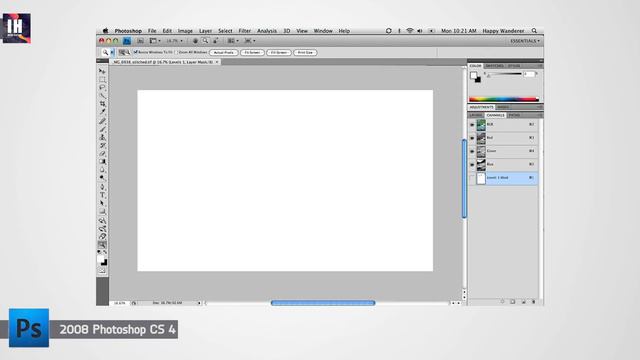Viewport: 640px width, 360px height.
Task: Open the File menu
Action: (152, 31)
